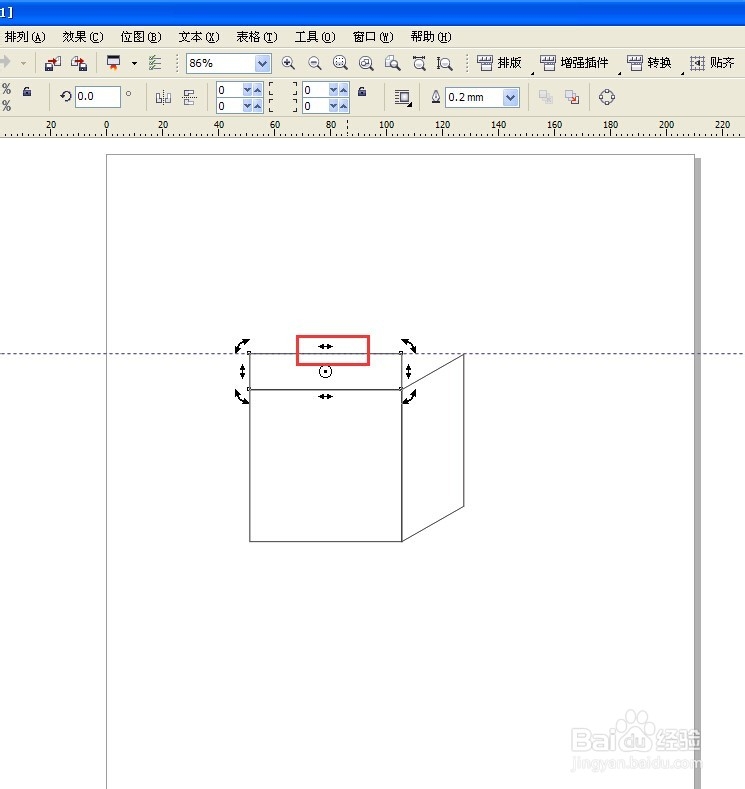Click the top horizontal skew handle
This screenshot has width=745, height=789.
tap(325, 346)
